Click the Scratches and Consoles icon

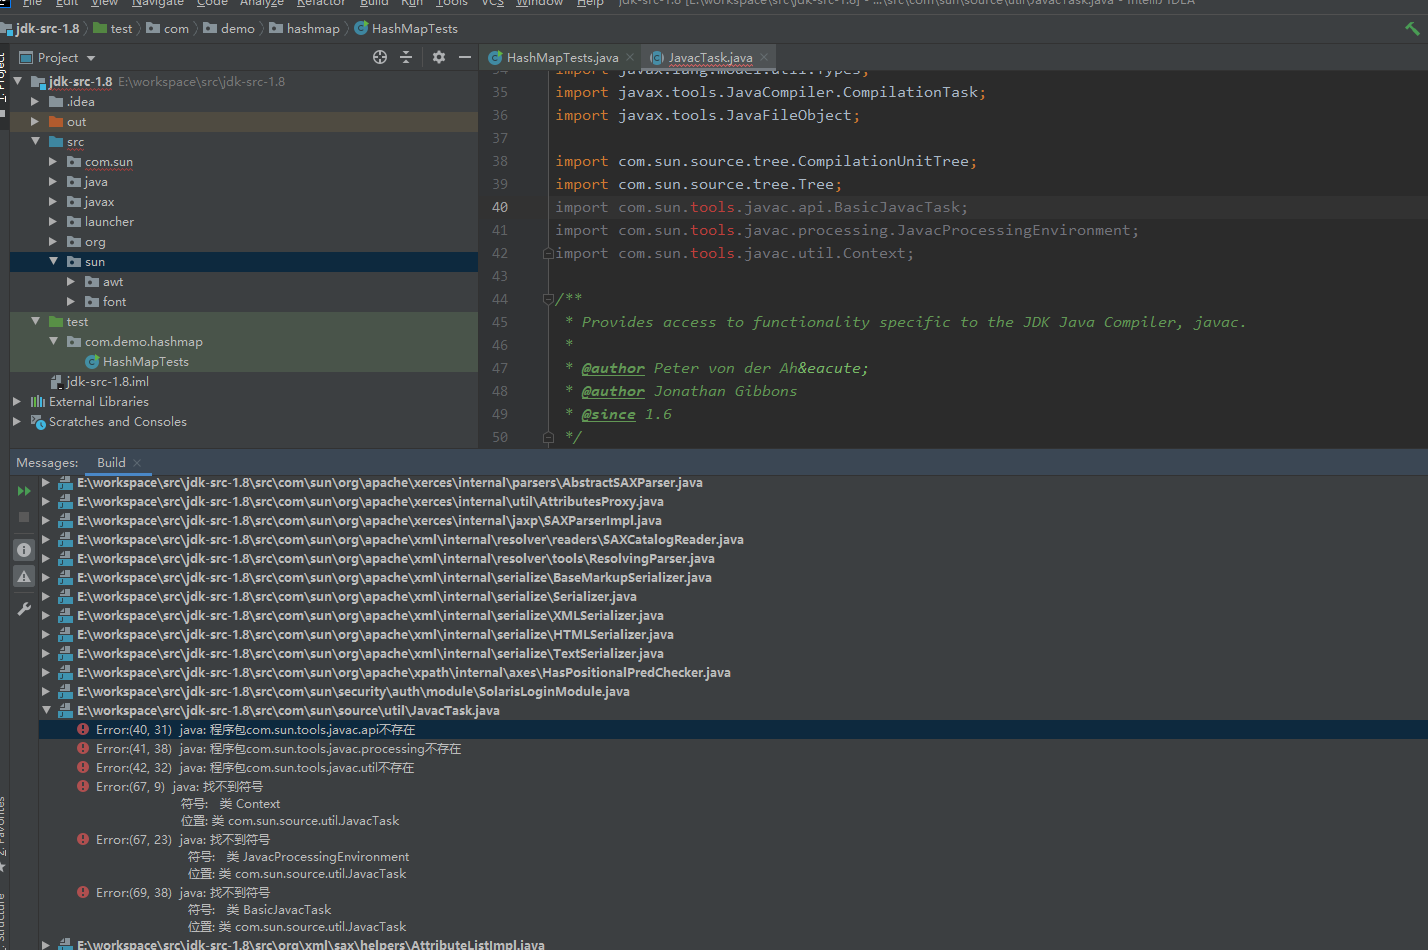click(x=38, y=422)
